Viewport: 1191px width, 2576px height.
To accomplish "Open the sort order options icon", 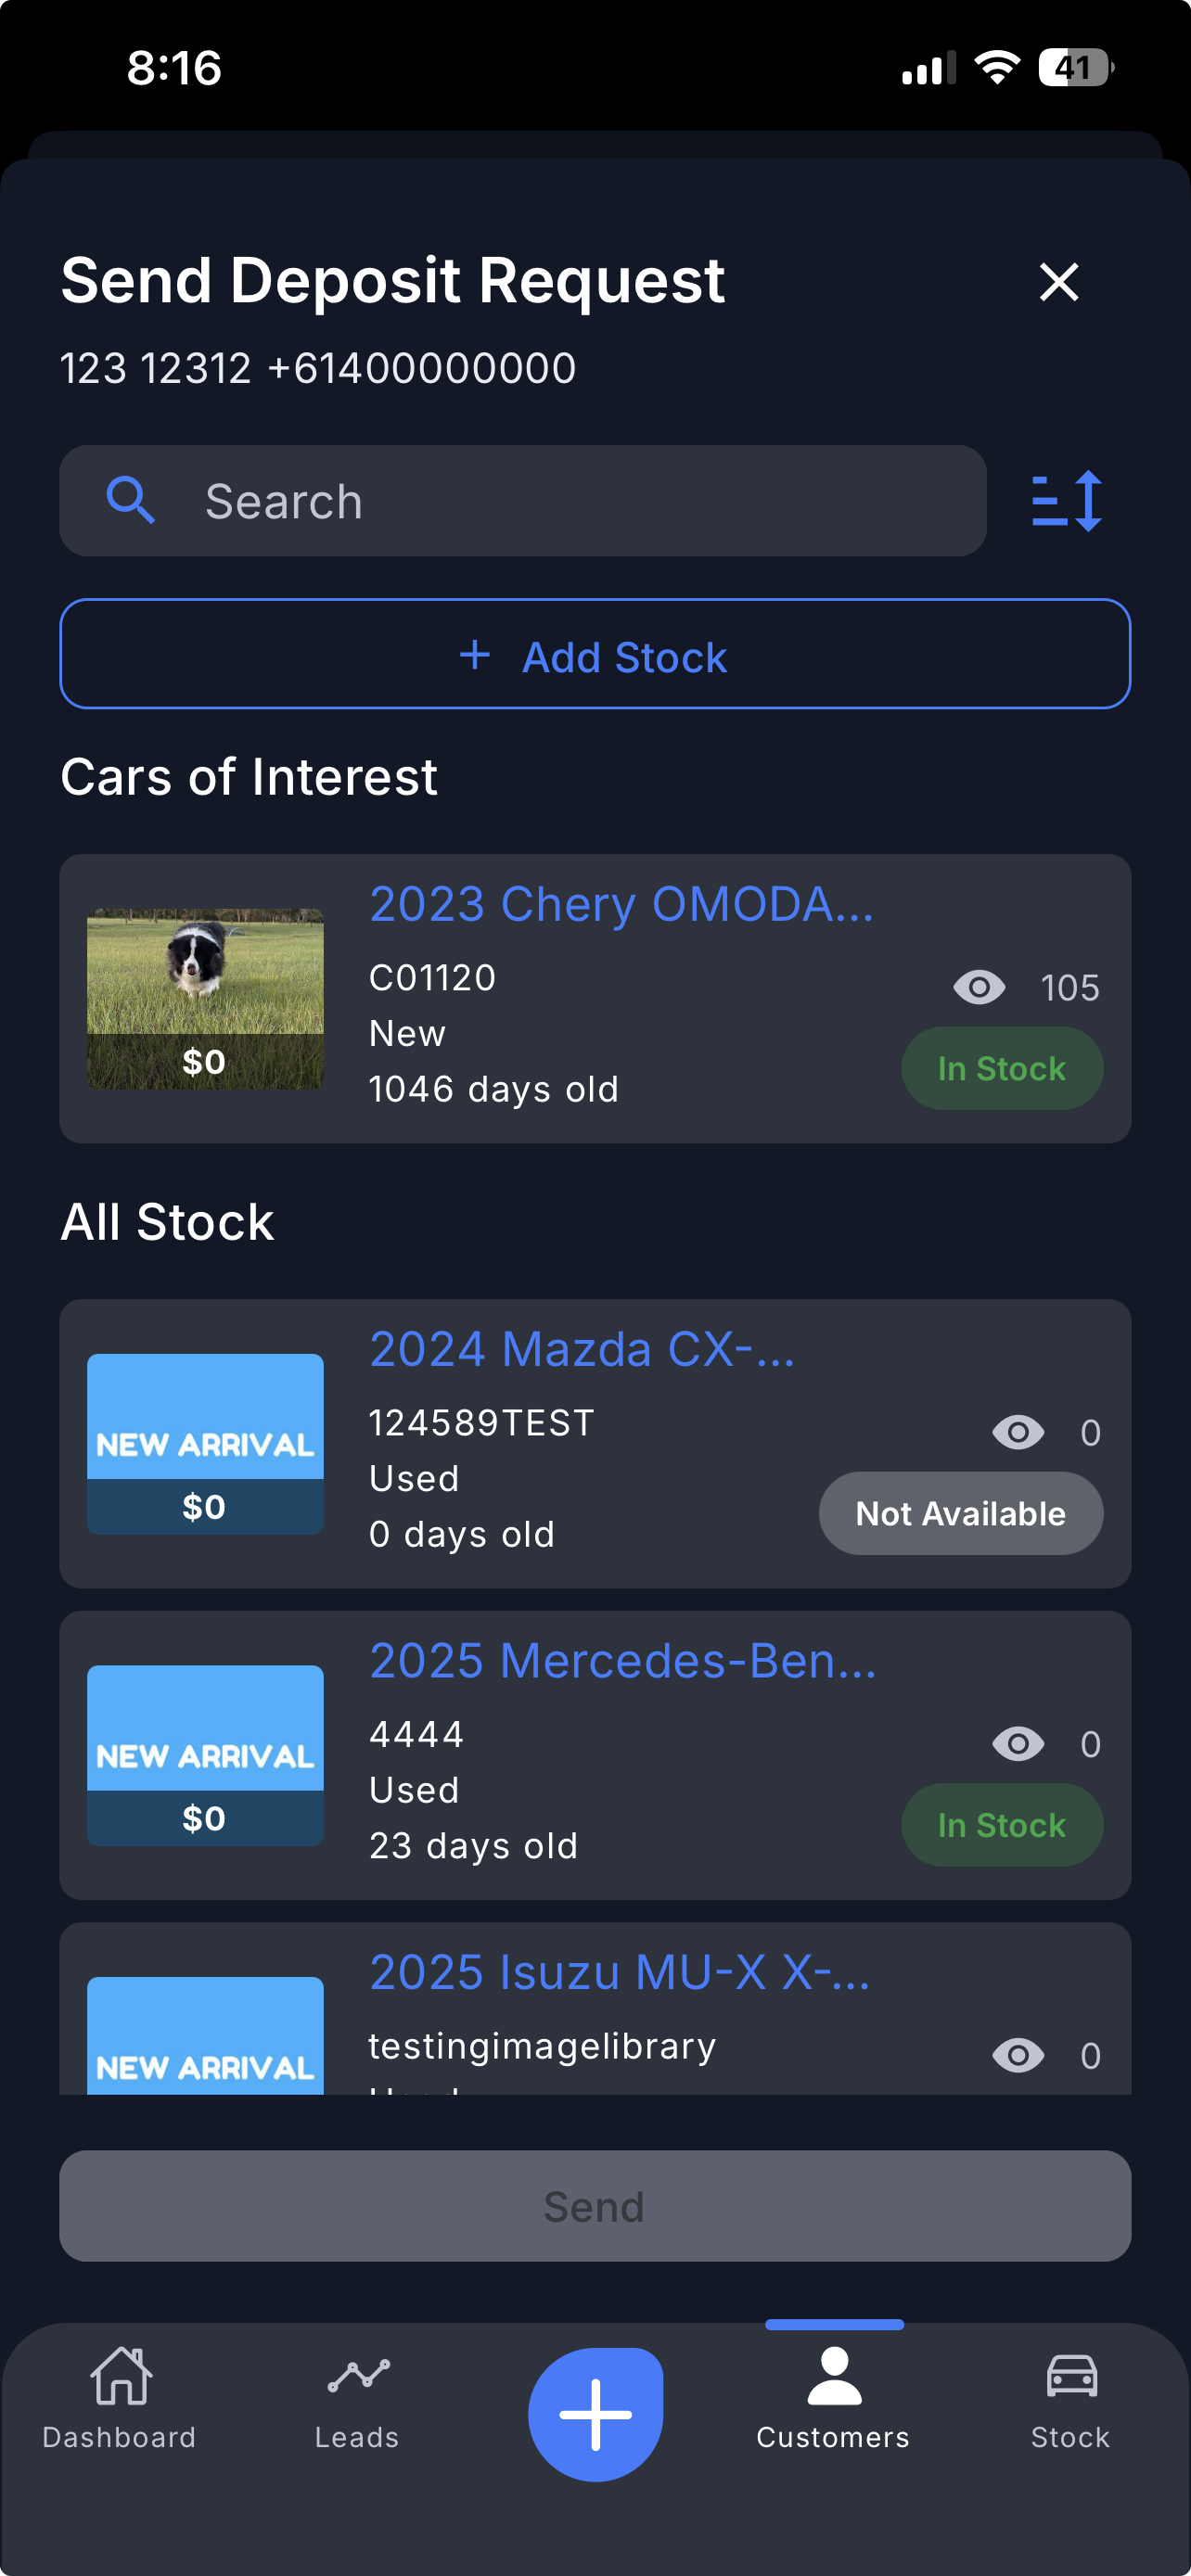I will pyautogui.click(x=1066, y=501).
